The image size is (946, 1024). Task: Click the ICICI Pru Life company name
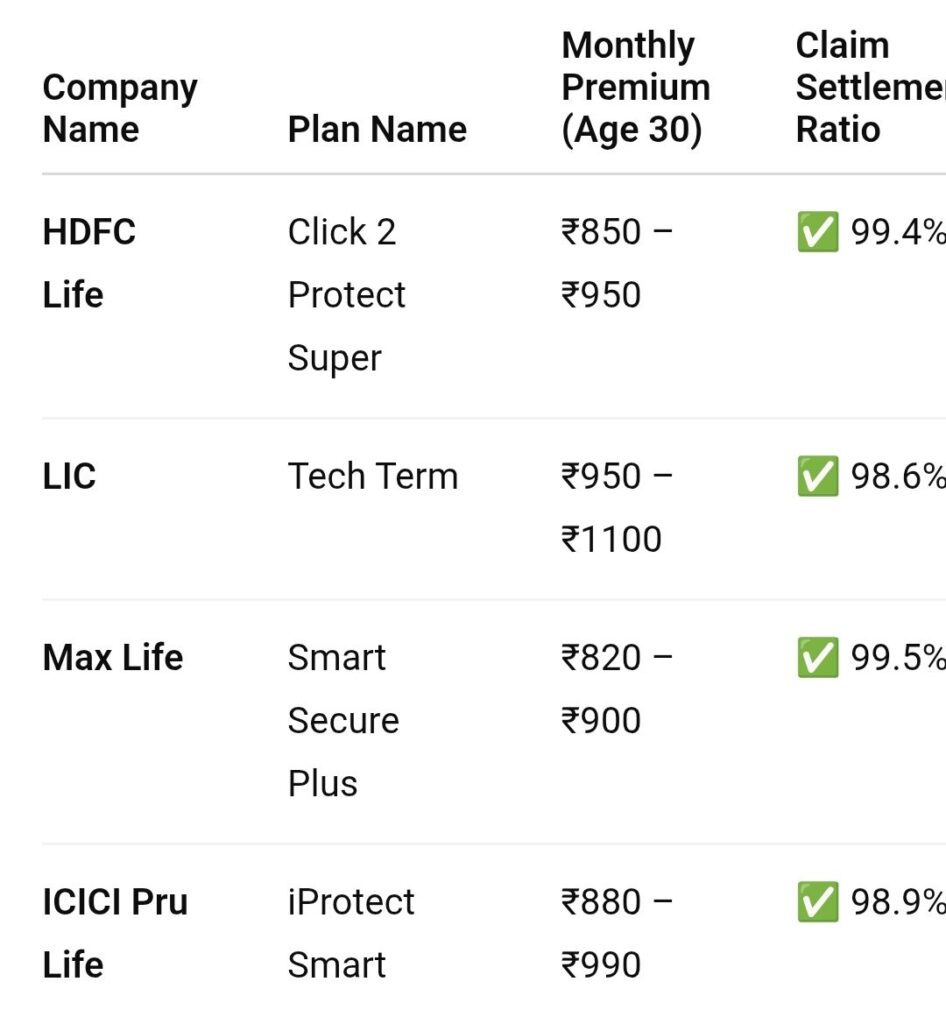pos(115,933)
